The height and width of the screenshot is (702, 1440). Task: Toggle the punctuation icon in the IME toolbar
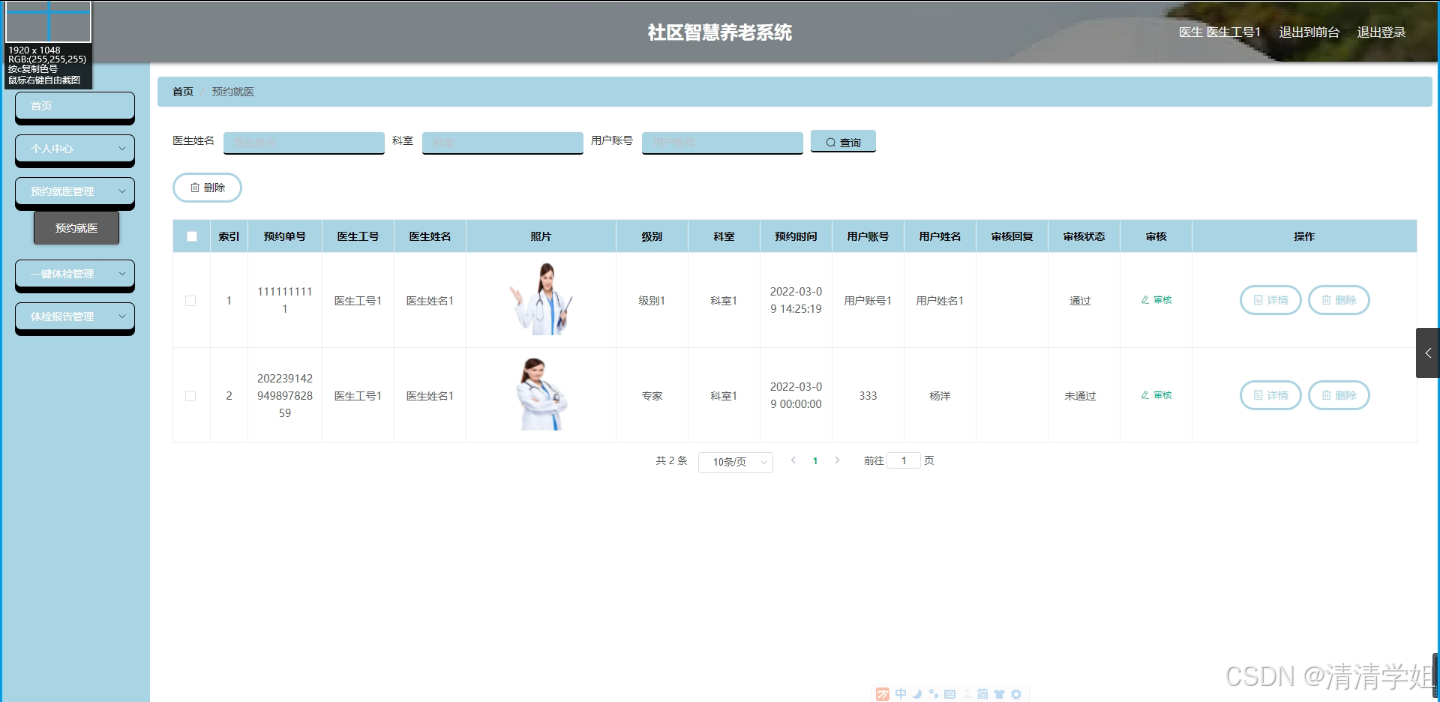click(x=933, y=694)
